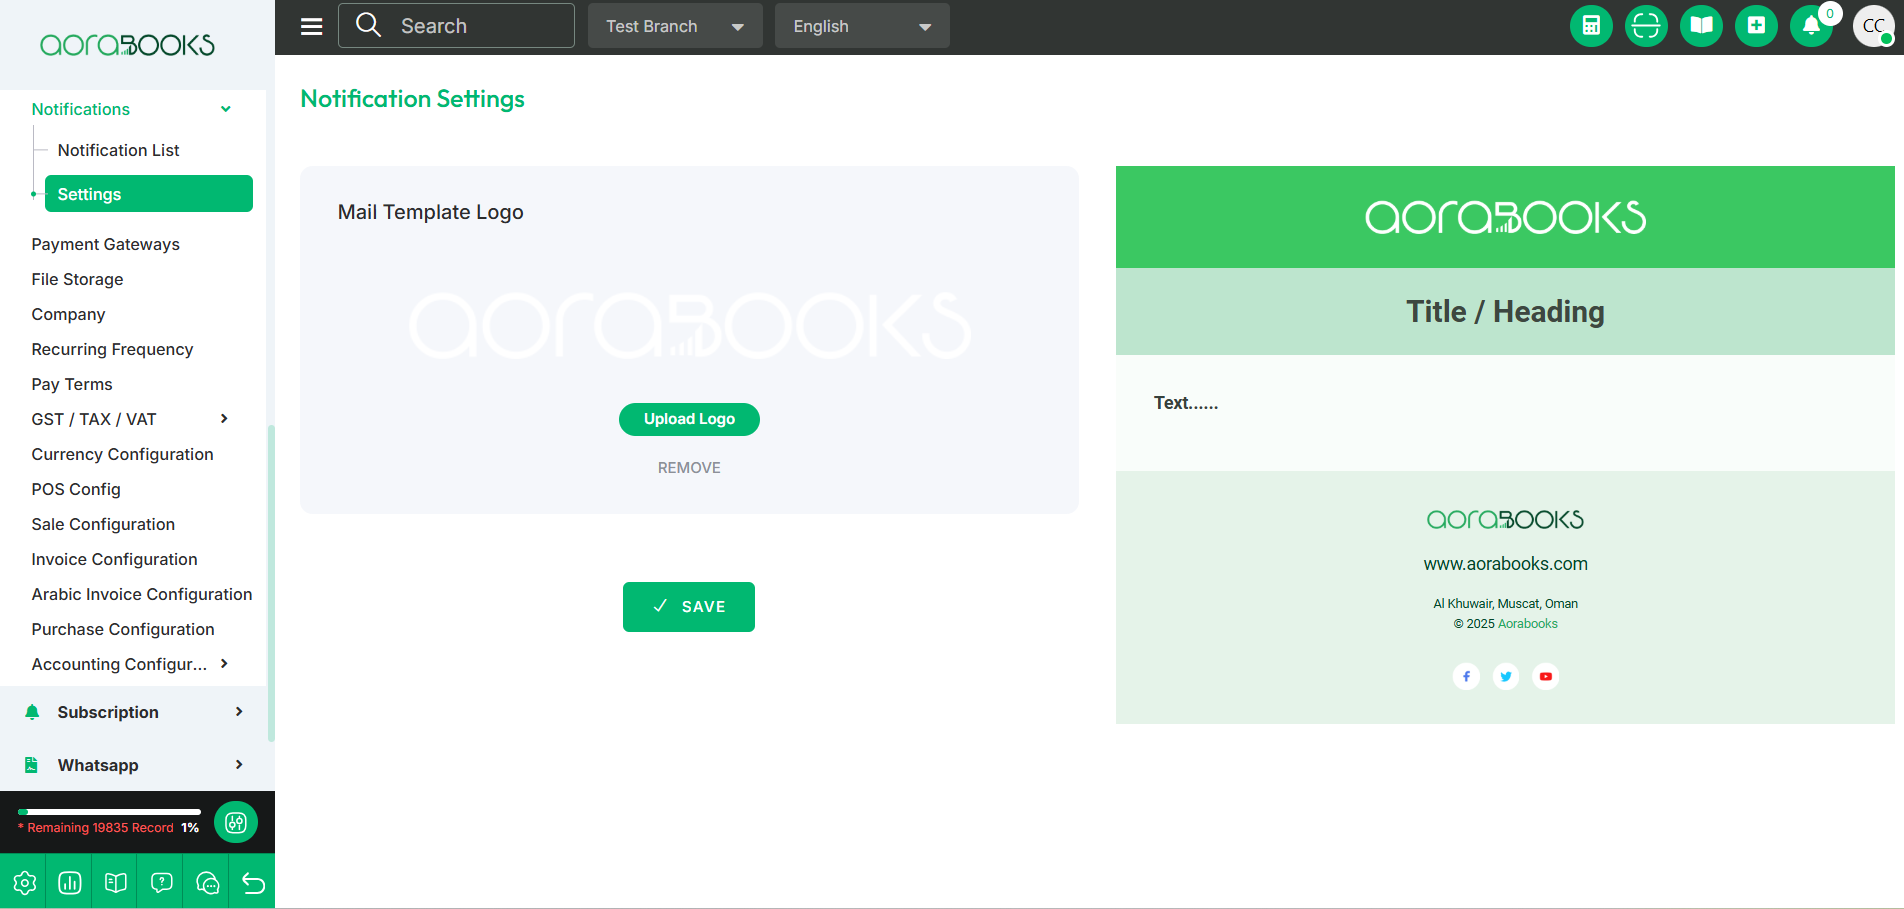The image size is (1904, 909).
Task: Expand the Subscription menu arrow
Action: pyautogui.click(x=239, y=712)
